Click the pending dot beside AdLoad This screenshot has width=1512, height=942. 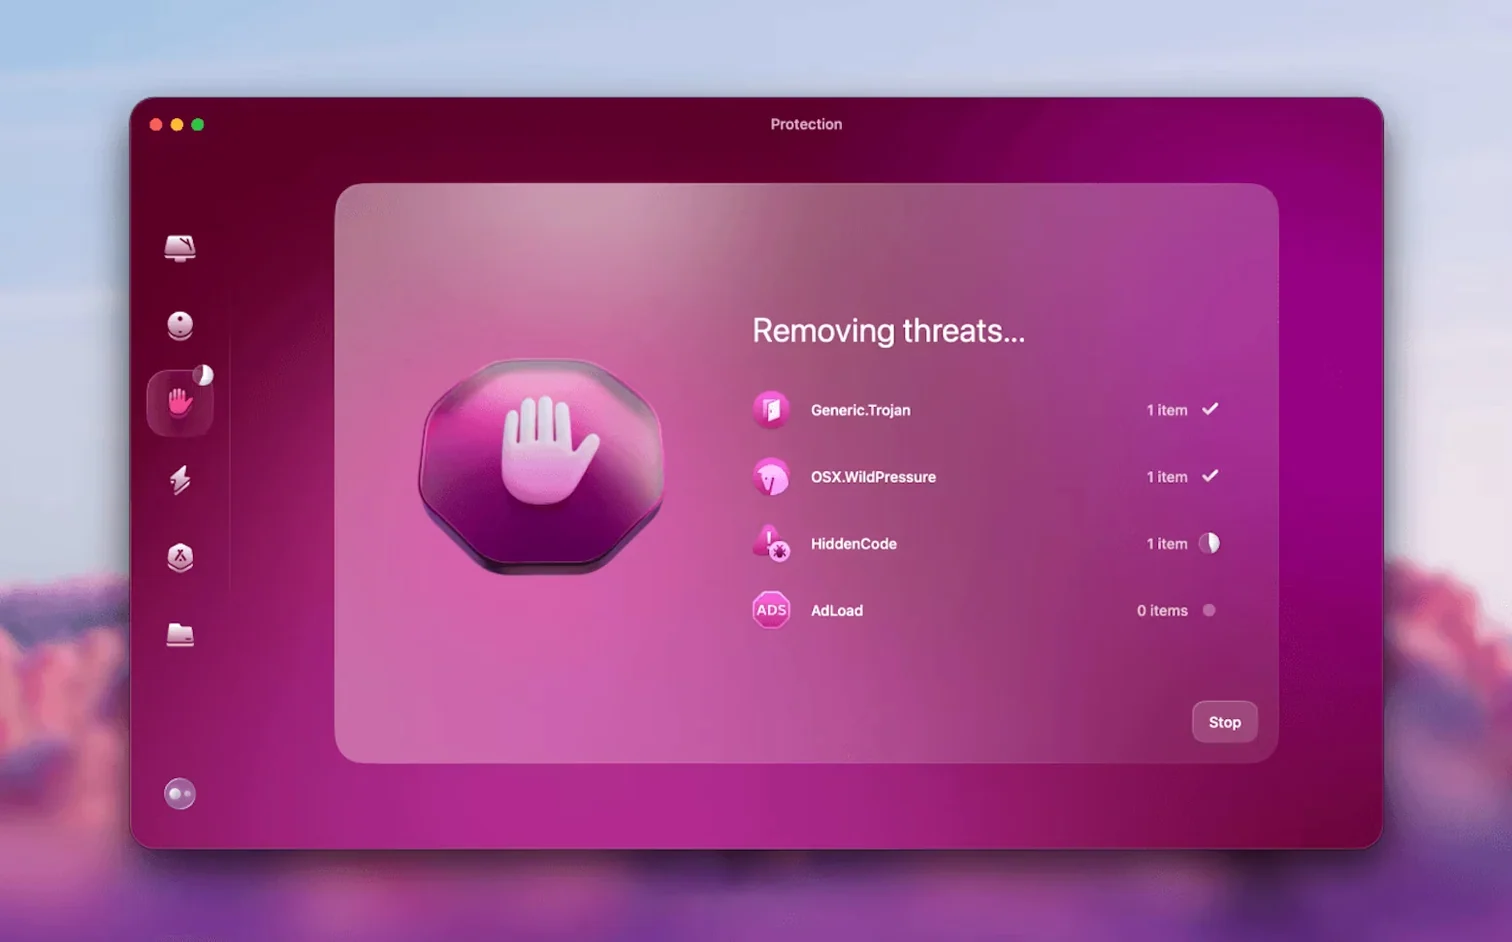pyautogui.click(x=1209, y=610)
